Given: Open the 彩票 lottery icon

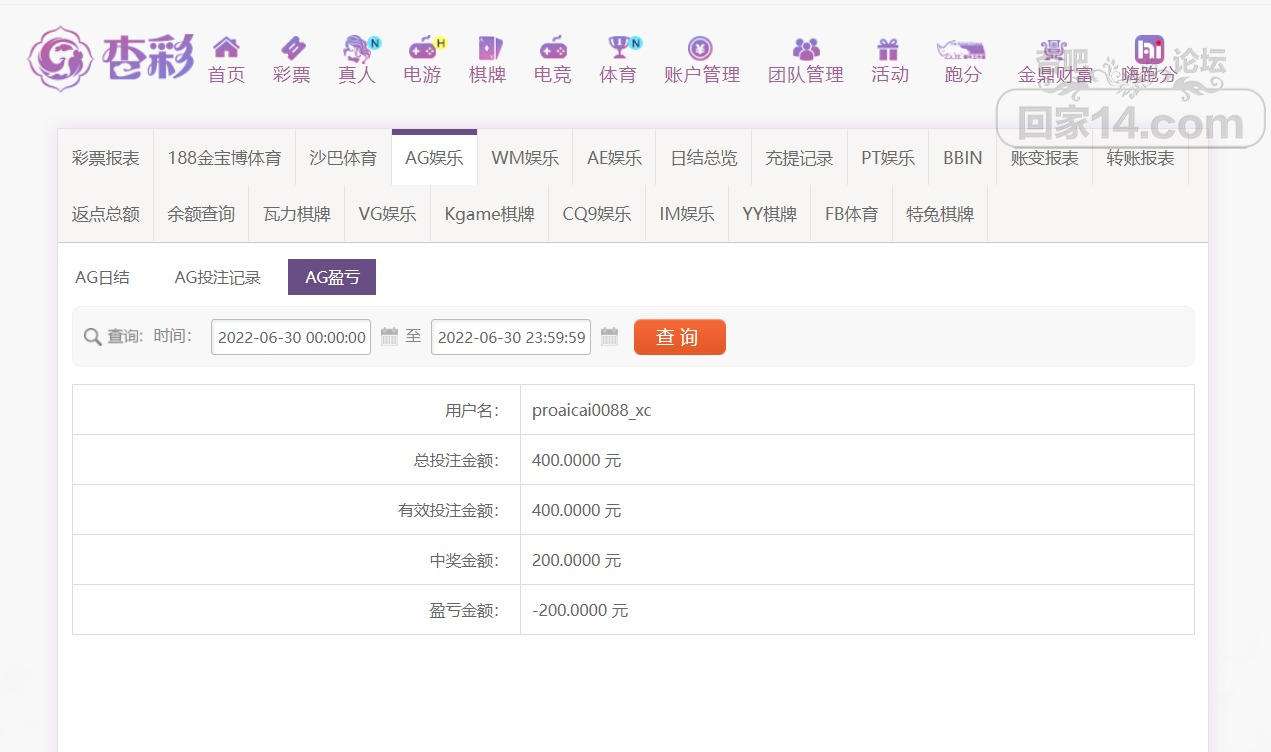Looking at the screenshot, I should 291,48.
